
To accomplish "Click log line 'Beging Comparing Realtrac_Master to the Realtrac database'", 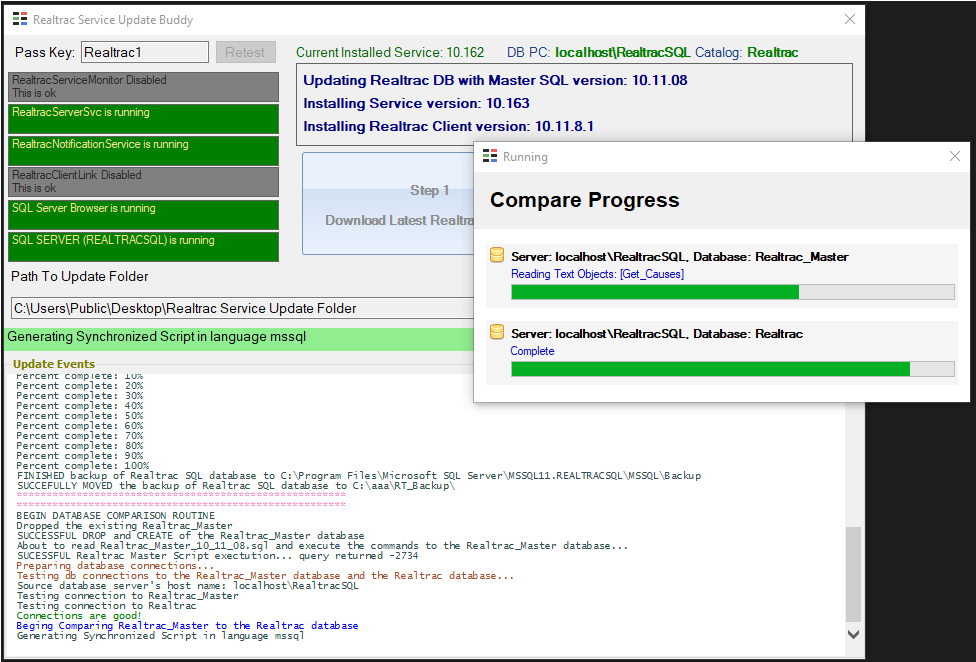I will pyautogui.click(x=187, y=625).
